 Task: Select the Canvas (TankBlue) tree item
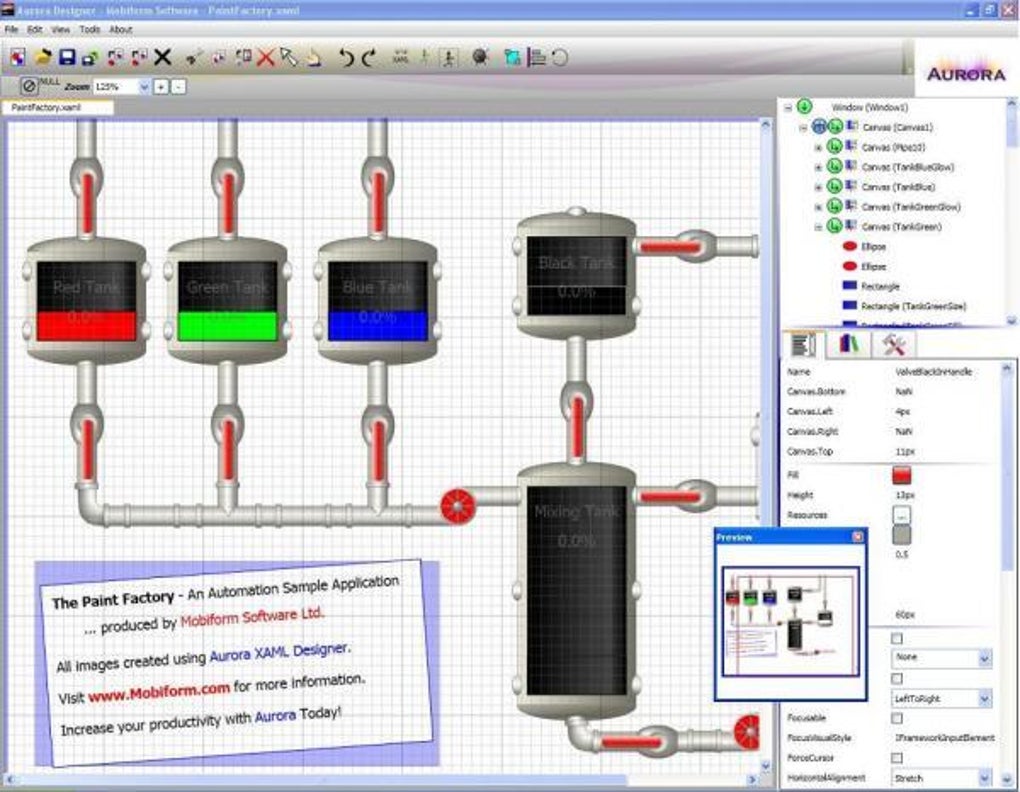pyautogui.click(x=898, y=187)
